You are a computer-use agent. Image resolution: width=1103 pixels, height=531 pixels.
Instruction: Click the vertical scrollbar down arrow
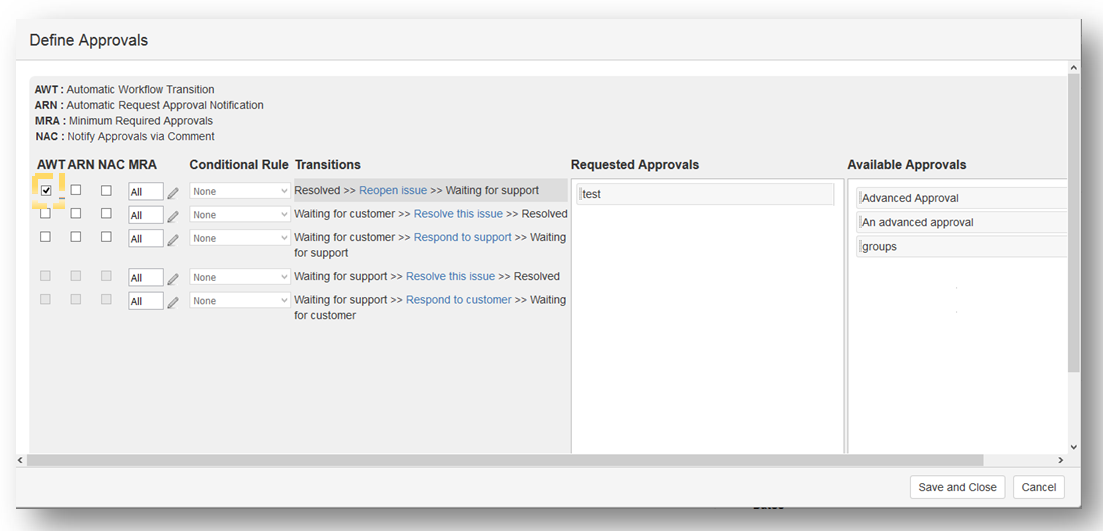[x=1074, y=447]
